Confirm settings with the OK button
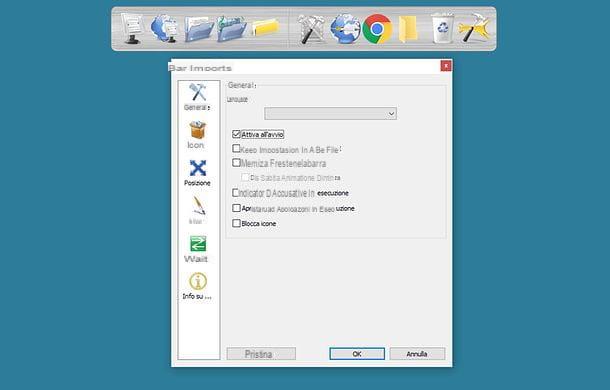This screenshot has width=610, height=390. [357, 354]
